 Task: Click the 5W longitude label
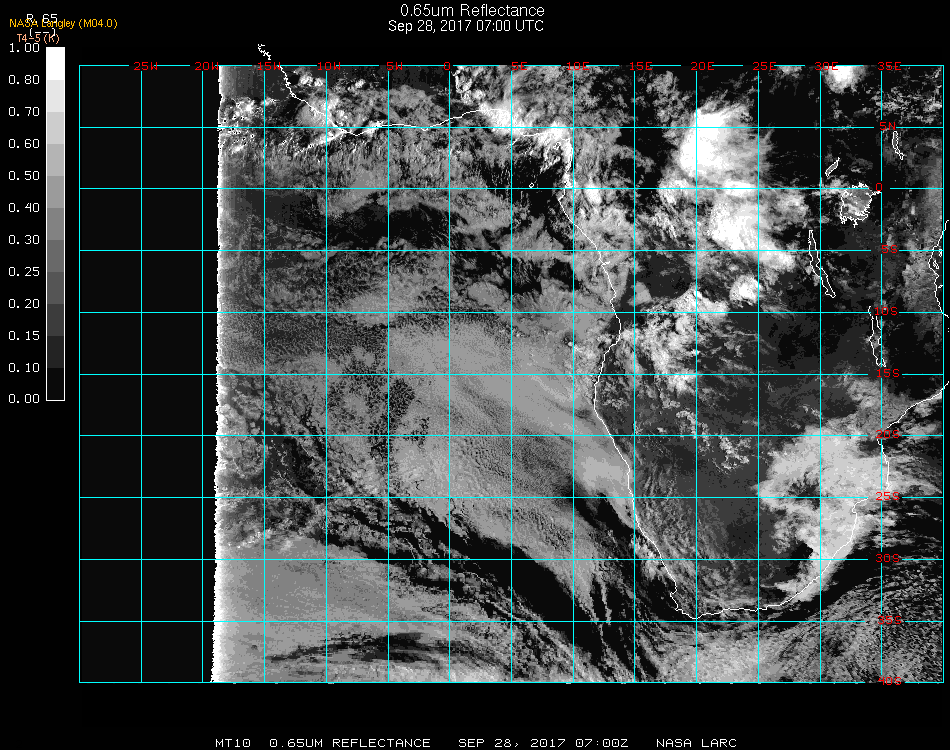(394, 67)
